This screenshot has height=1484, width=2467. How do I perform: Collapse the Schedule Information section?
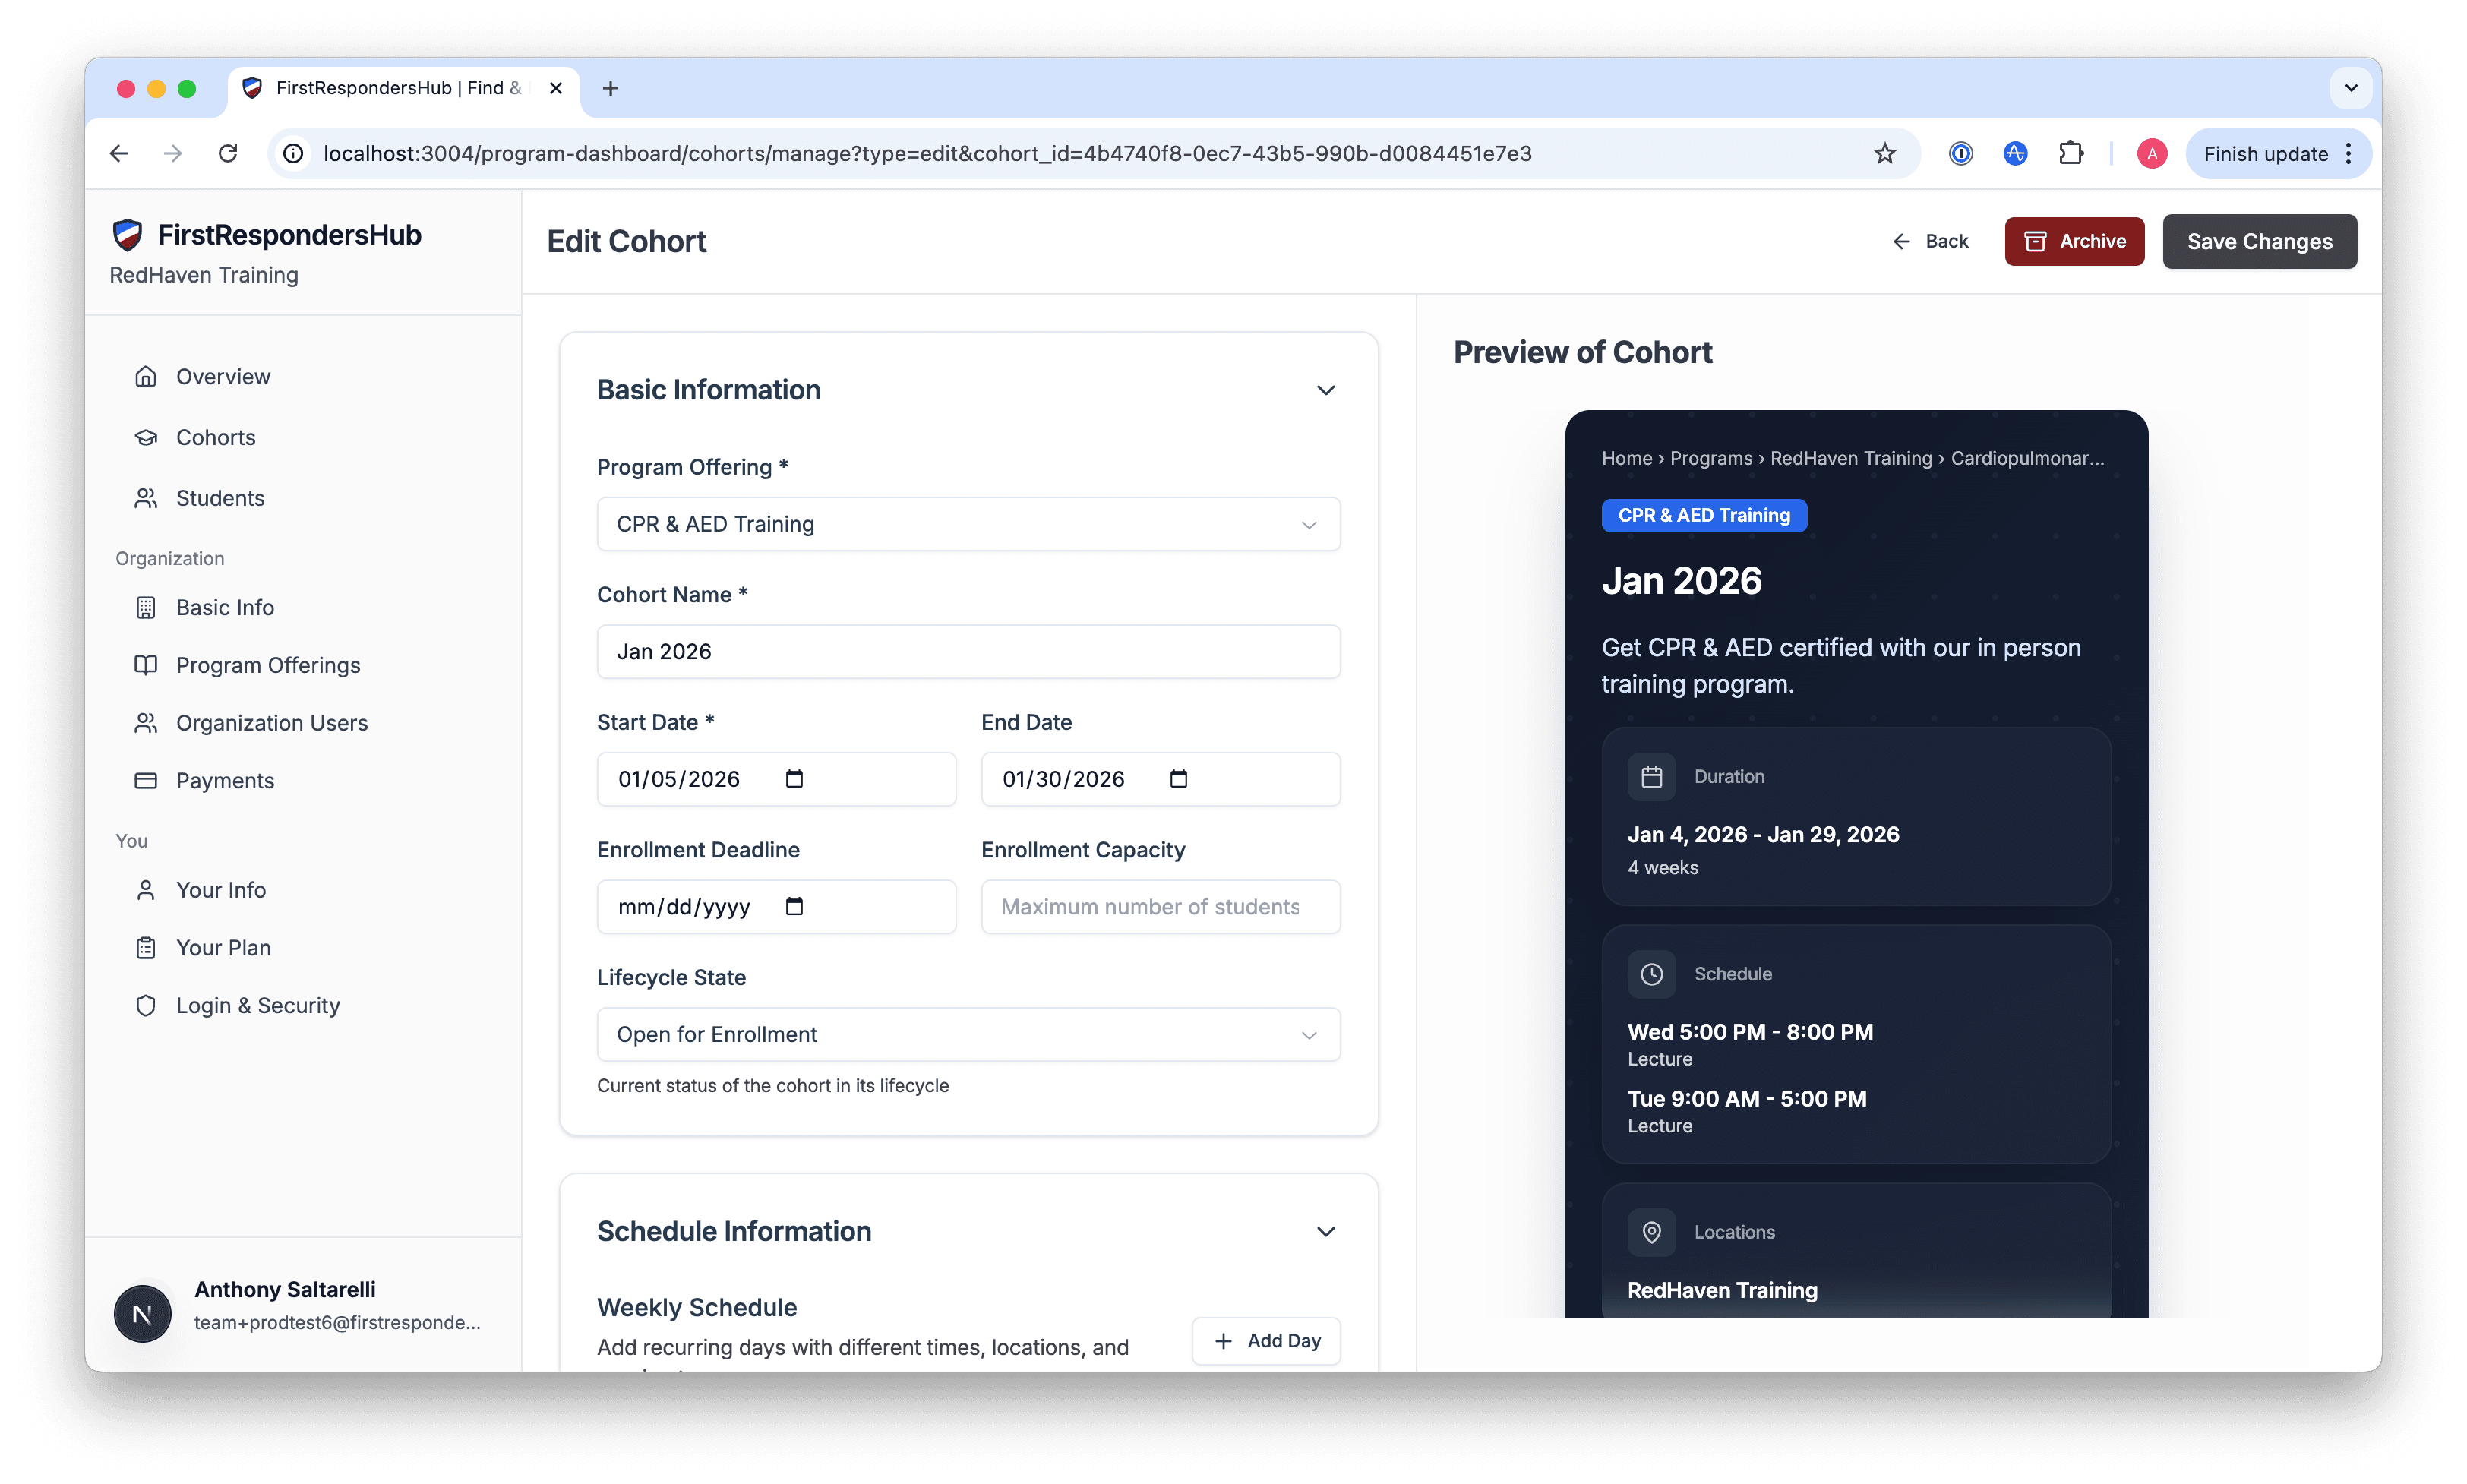point(1326,1231)
